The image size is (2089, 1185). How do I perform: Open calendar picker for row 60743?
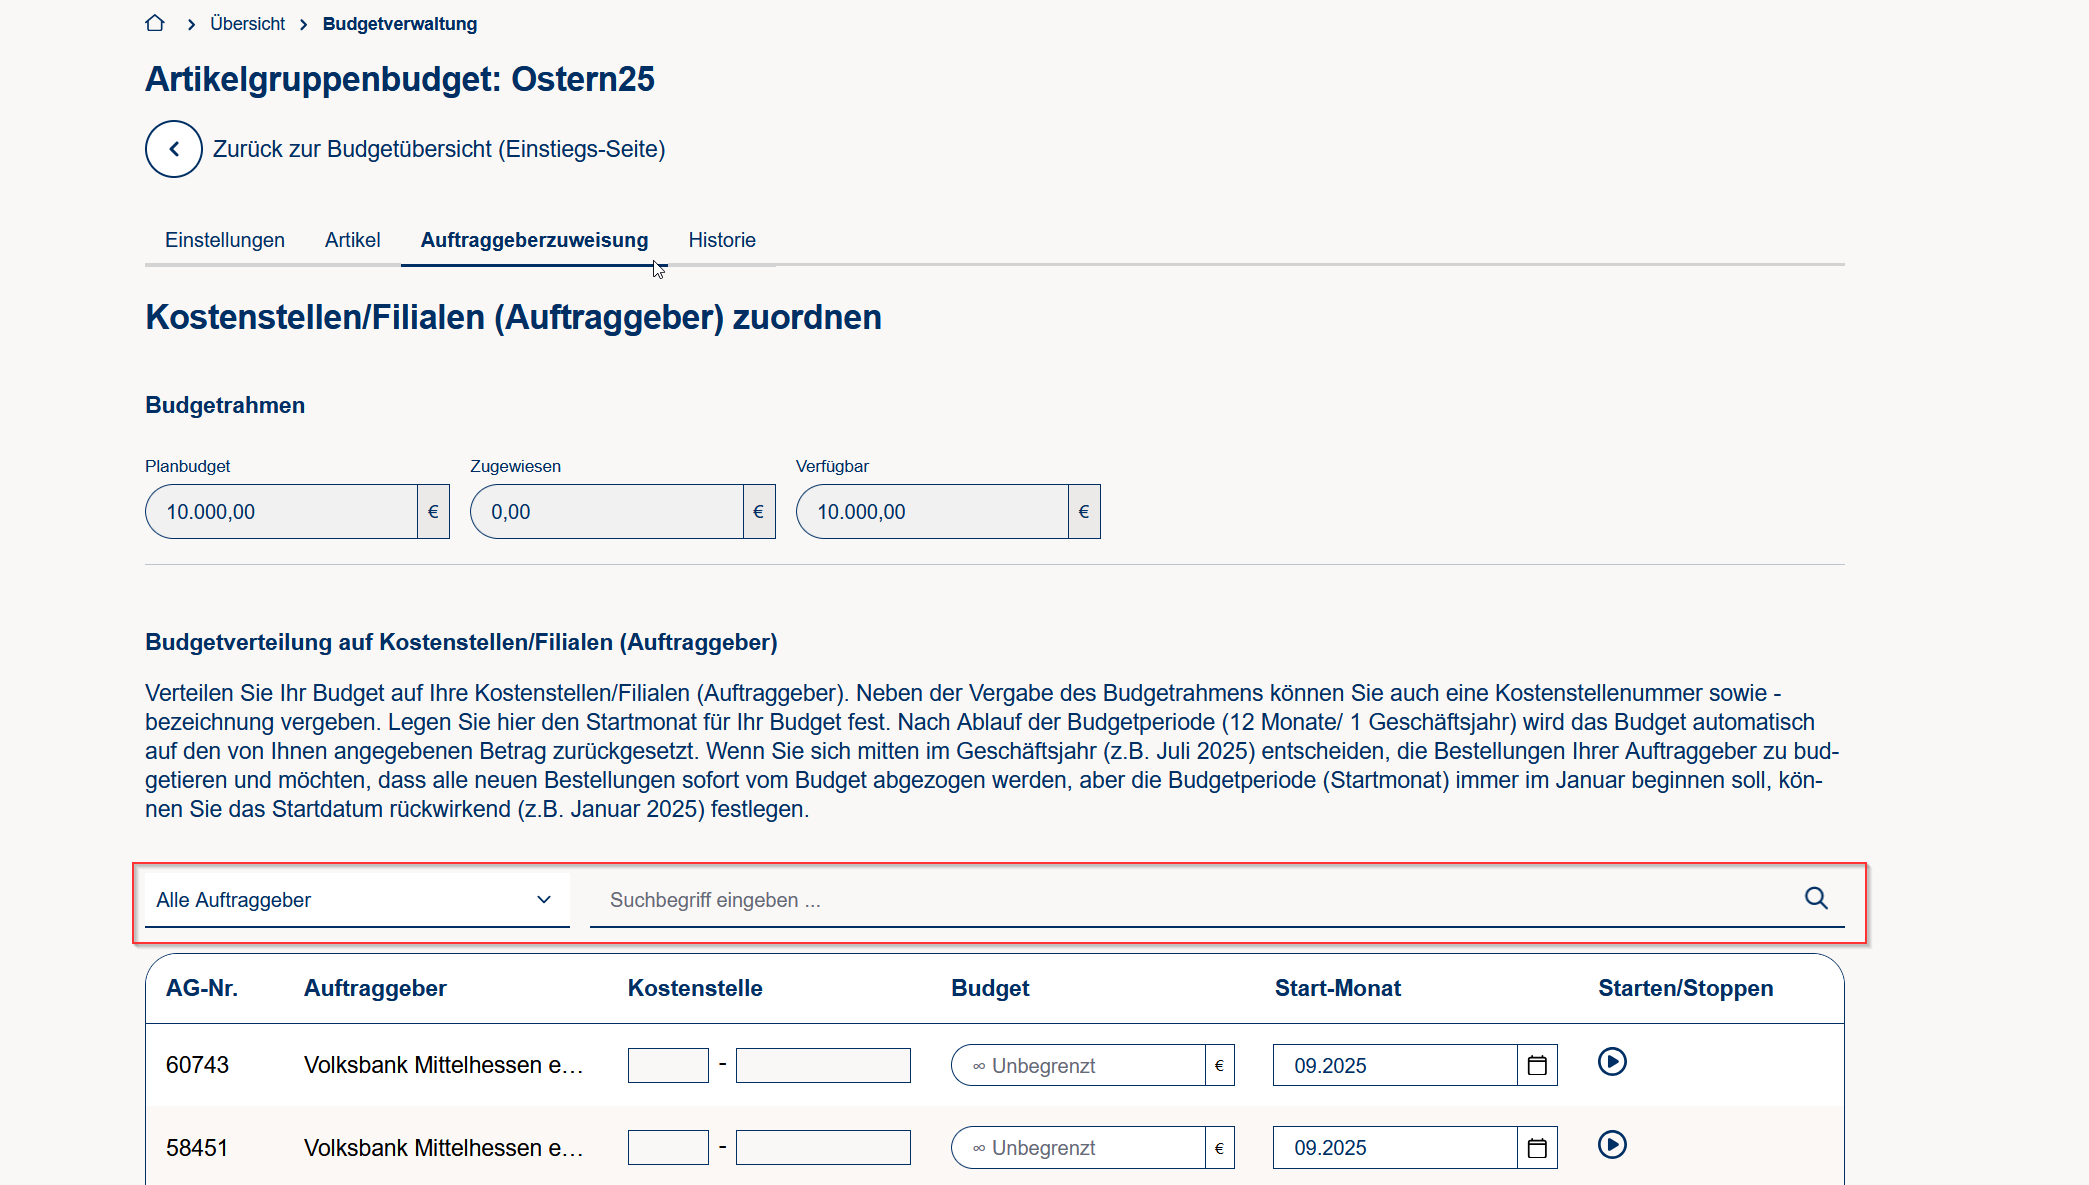tap(1537, 1066)
